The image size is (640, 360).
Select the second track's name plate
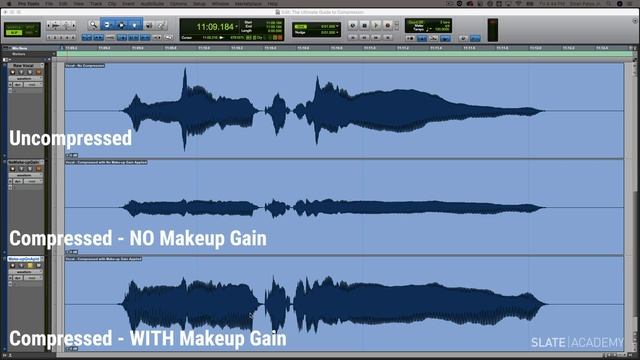tap(25, 162)
